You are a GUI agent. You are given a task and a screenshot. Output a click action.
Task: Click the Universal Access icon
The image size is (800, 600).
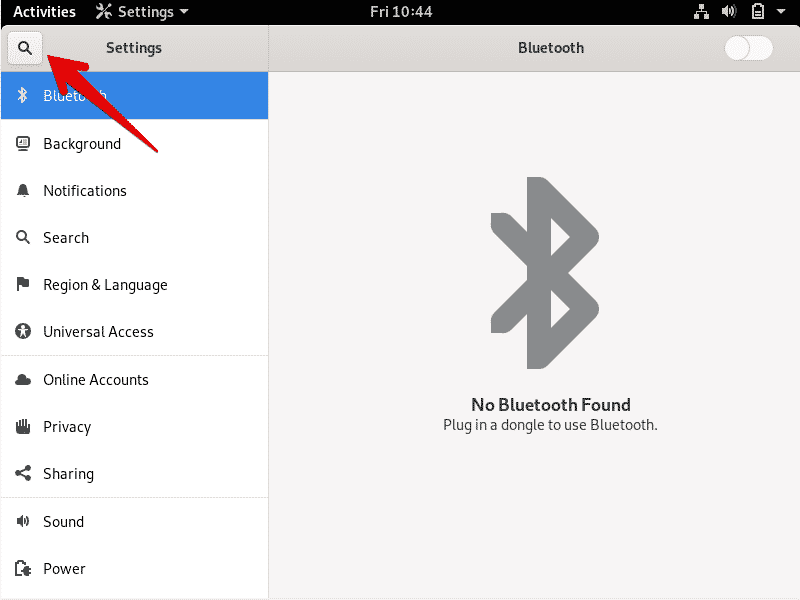[x=23, y=331]
